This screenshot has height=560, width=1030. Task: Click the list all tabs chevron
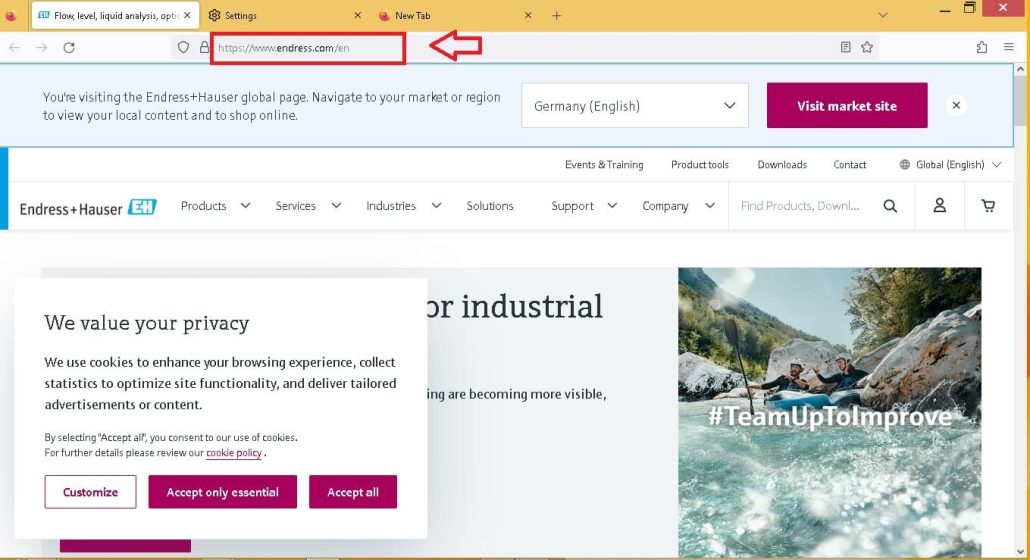pyautogui.click(x=883, y=15)
